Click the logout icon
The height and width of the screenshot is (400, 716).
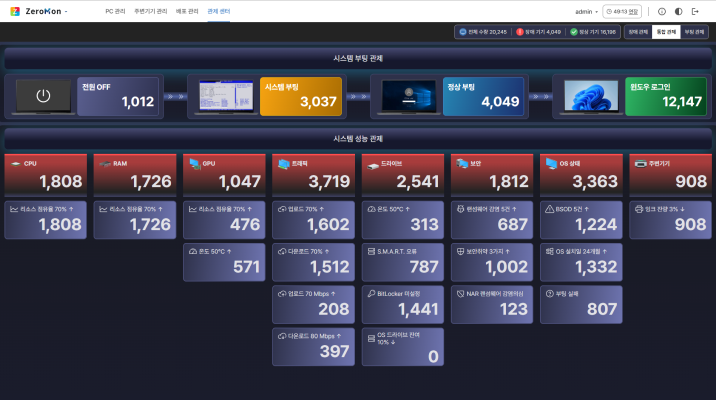pos(695,11)
